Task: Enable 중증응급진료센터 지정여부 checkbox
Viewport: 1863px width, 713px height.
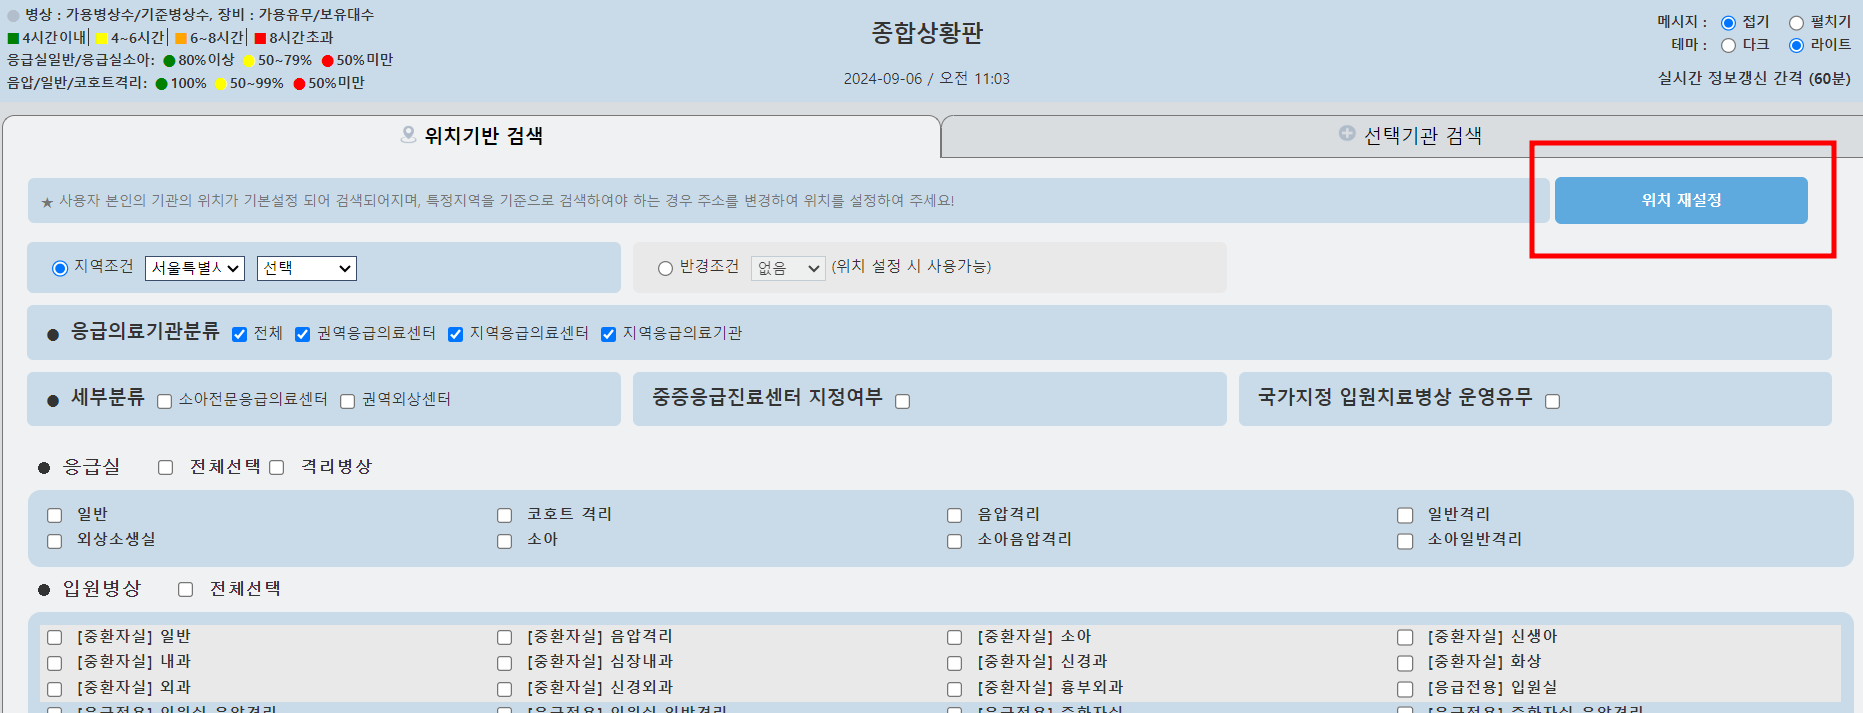Action: coord(902,401)
